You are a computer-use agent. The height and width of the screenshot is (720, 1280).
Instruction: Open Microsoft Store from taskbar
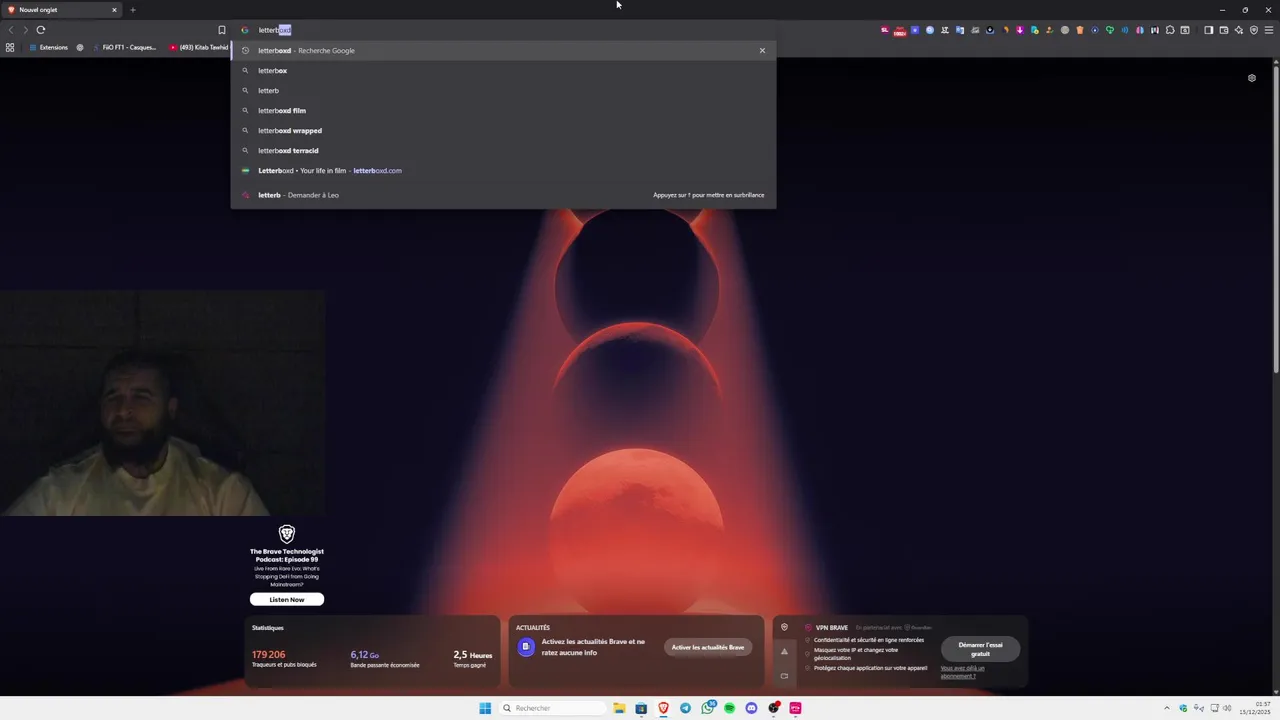pyautogui.click(x=641, y=708)
